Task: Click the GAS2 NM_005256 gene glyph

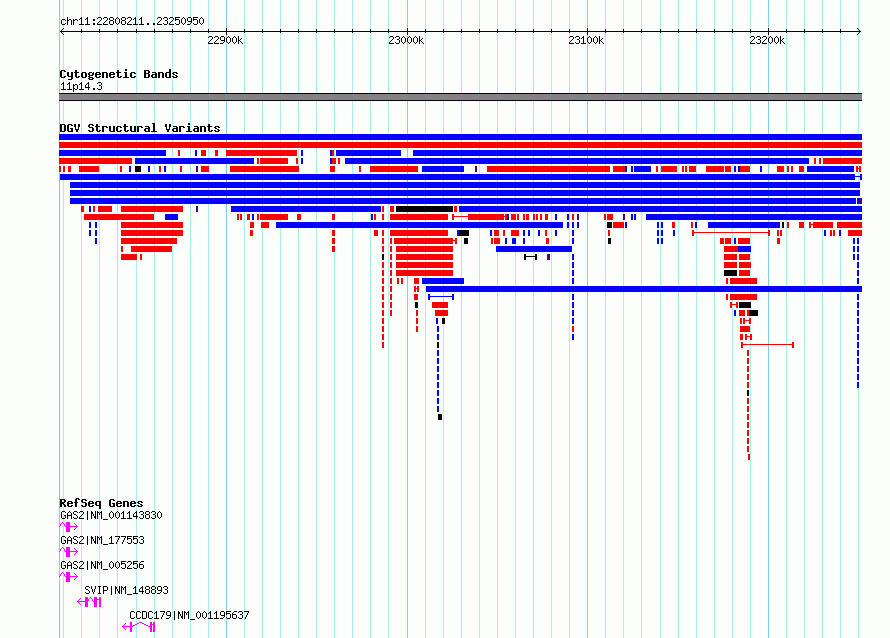Action: tap(69, 577)
